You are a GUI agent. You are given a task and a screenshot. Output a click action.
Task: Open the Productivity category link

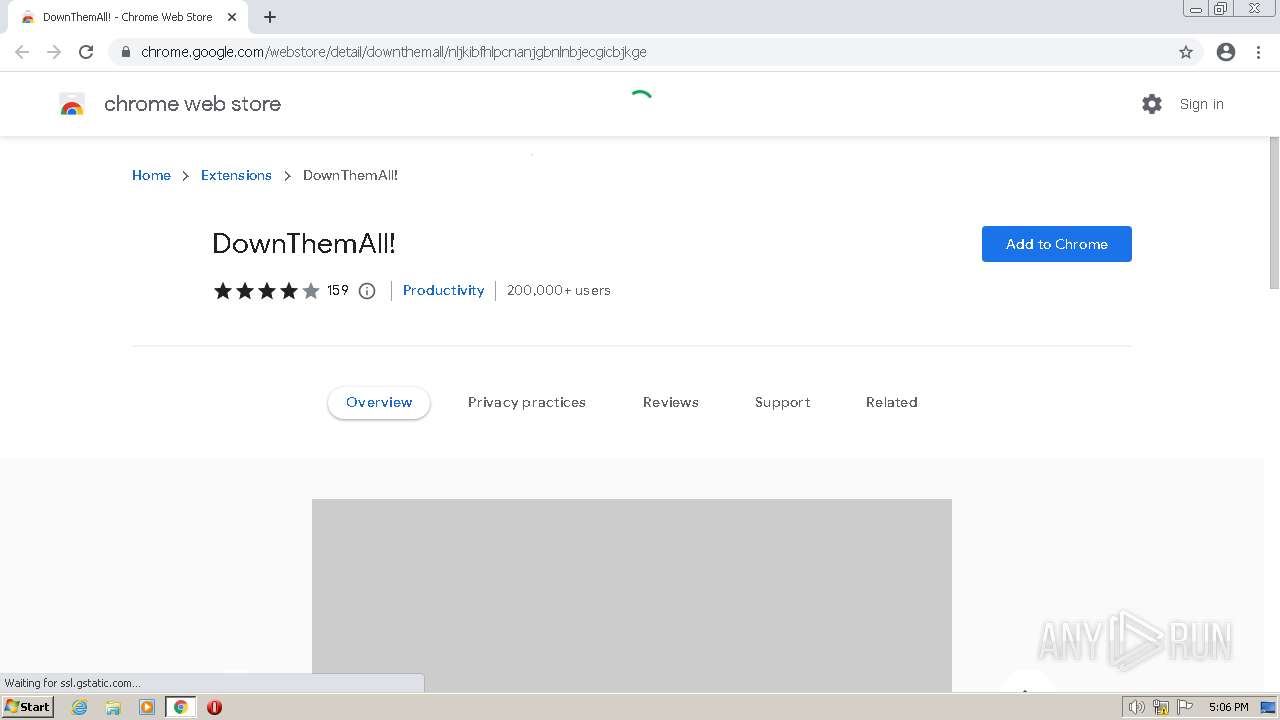pos(444,290)
